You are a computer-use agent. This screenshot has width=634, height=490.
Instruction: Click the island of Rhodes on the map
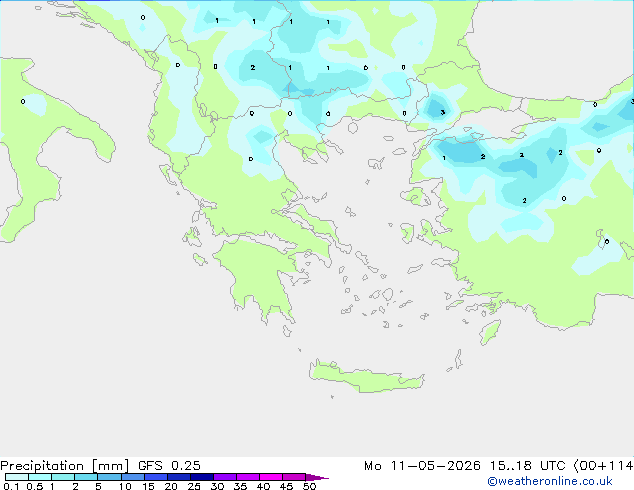point(490,332)
